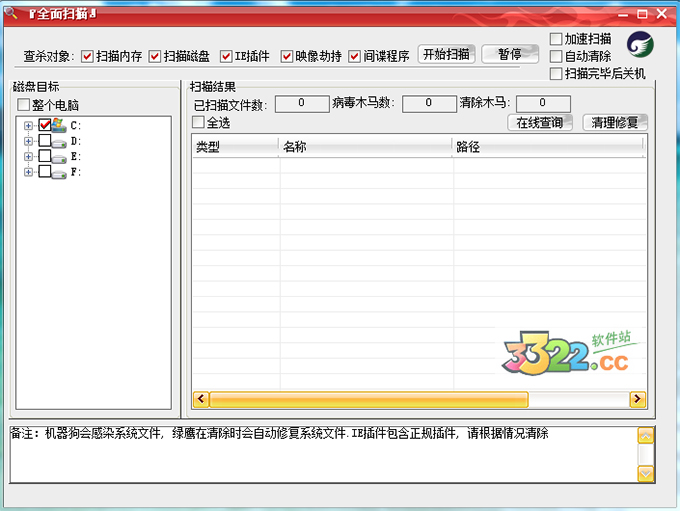This screenshot has height=511, width=680.
Task: Sort results by 名称 column header
Action: 365,147
